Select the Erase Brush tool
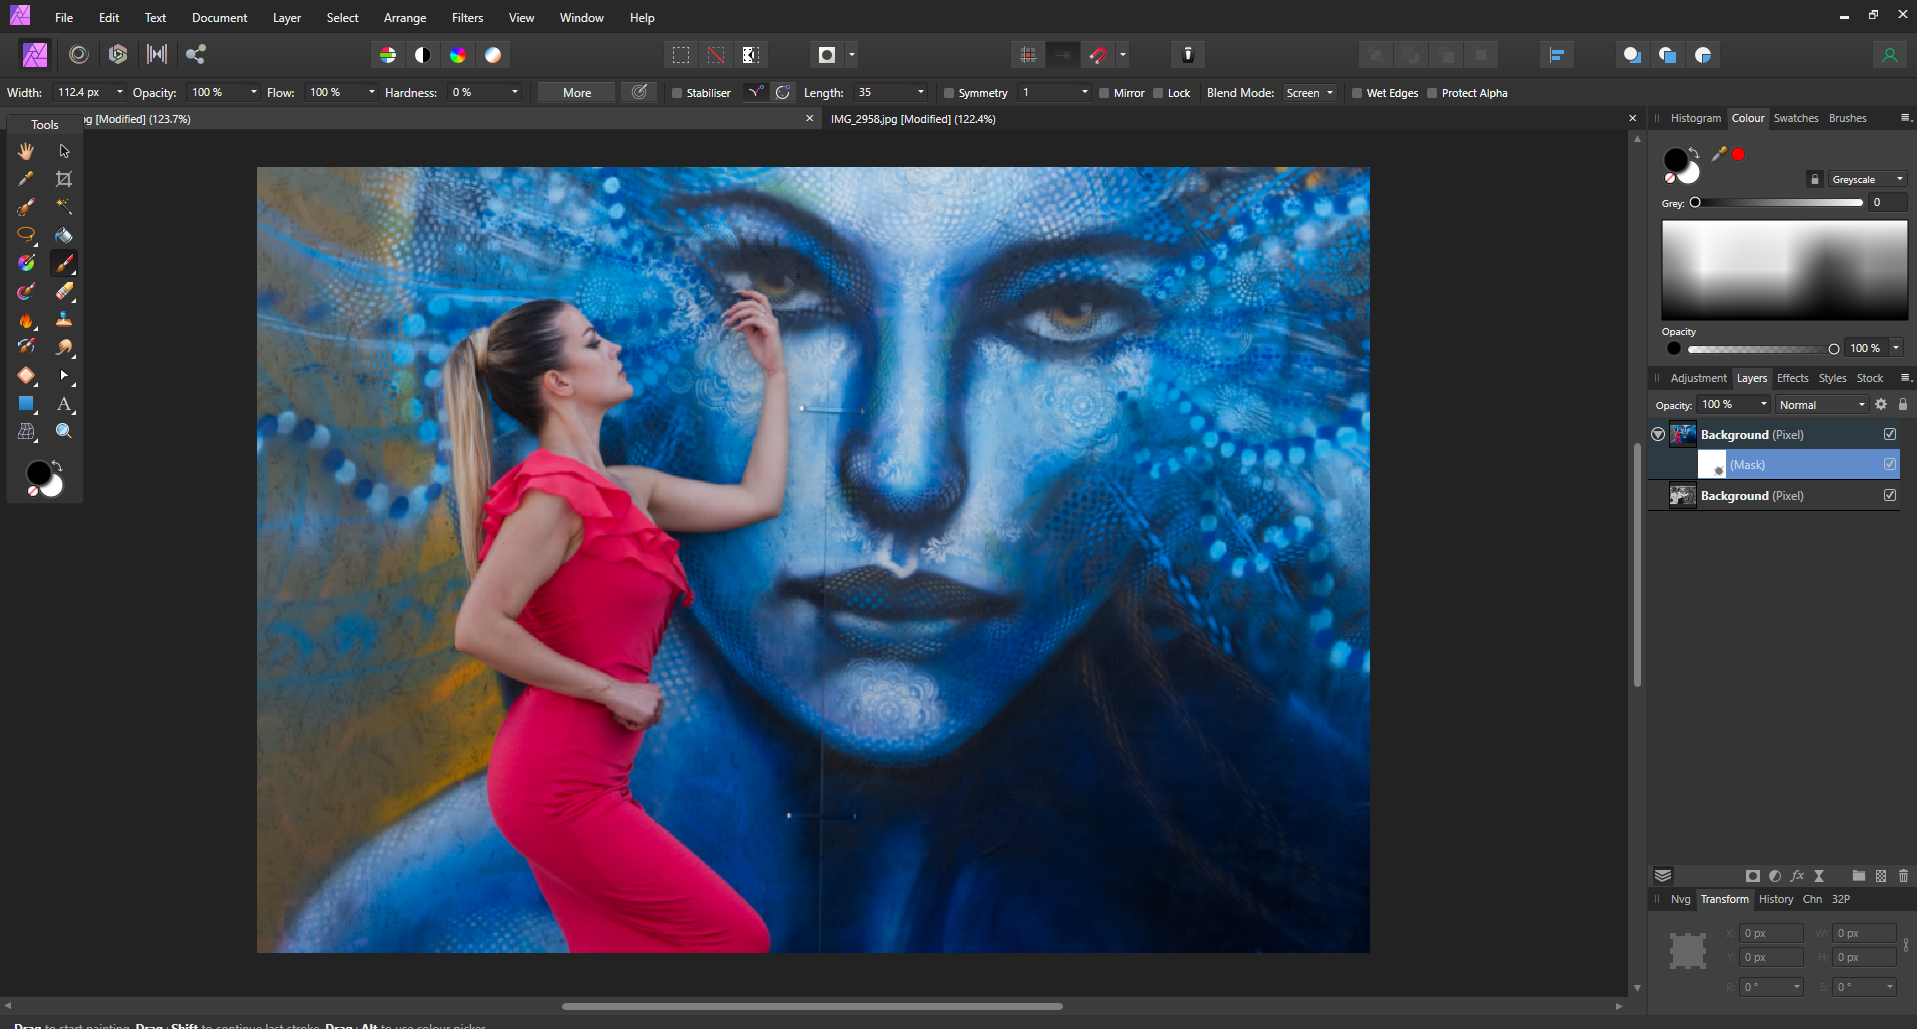 pyautogui.click(x=64, y=291)
